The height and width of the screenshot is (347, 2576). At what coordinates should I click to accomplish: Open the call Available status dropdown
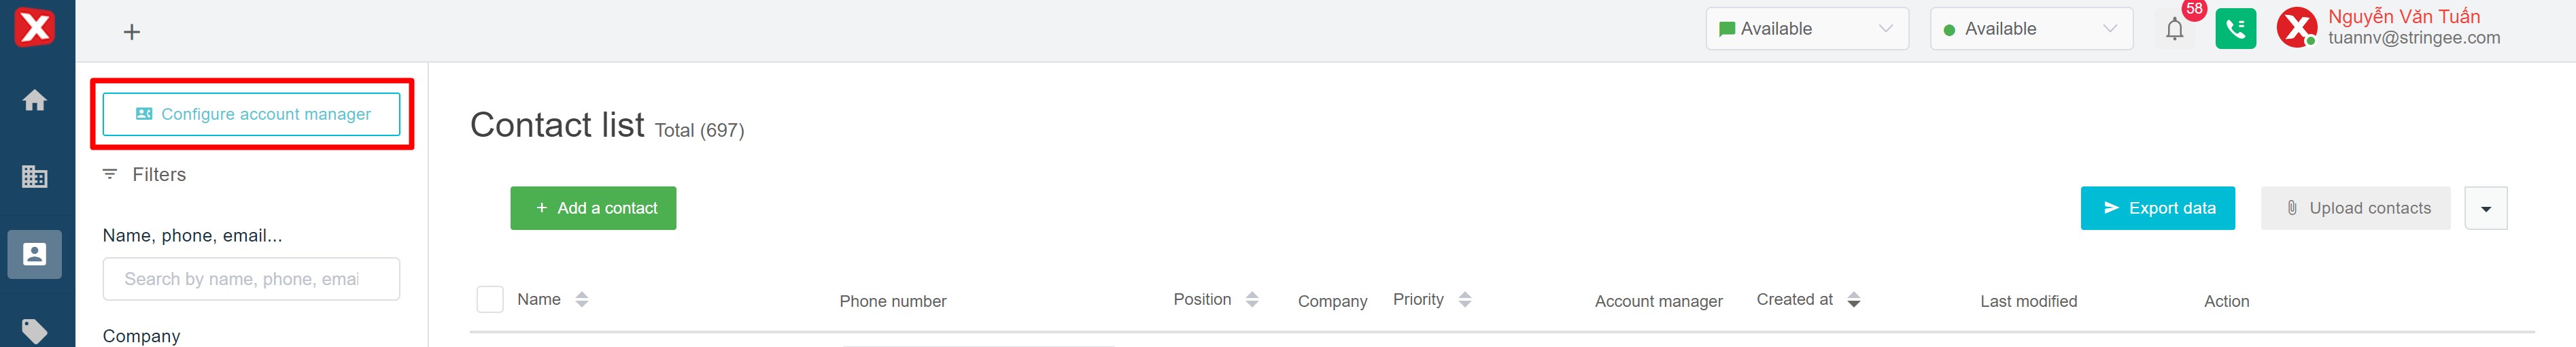[x=2030, y=29]
